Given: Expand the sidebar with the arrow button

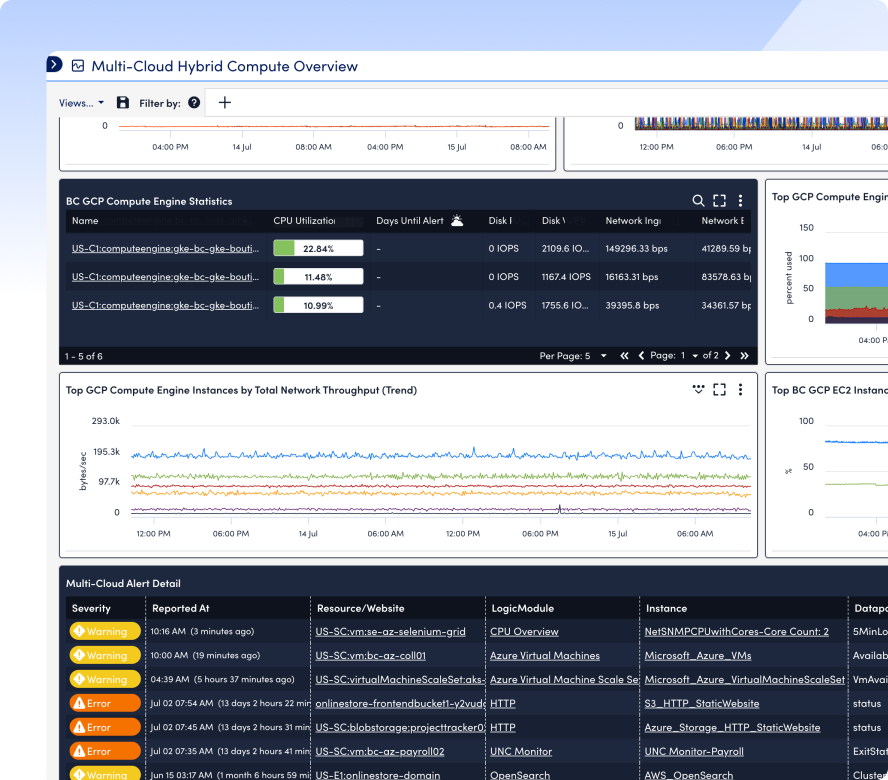Looking at the screenshot, I should pos(54,65).
